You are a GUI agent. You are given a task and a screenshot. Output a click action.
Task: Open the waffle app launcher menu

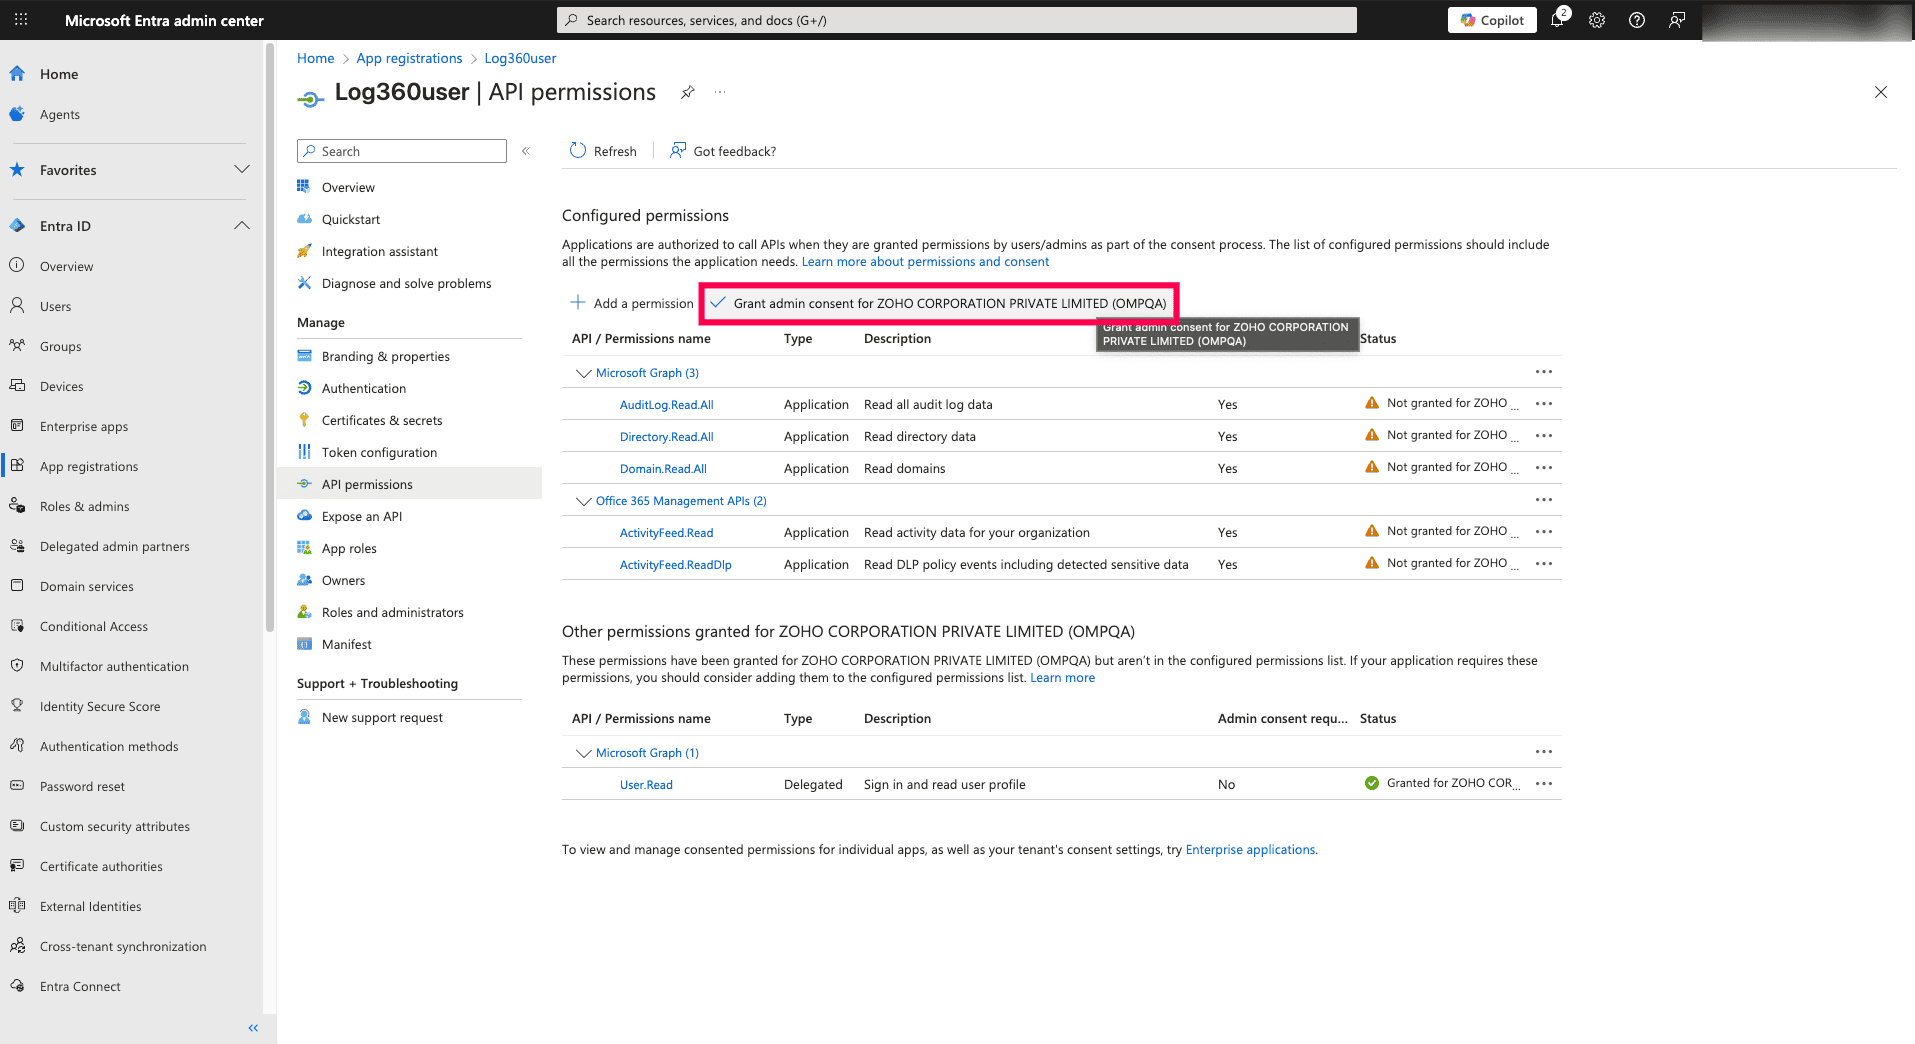[x=20, y=19]
